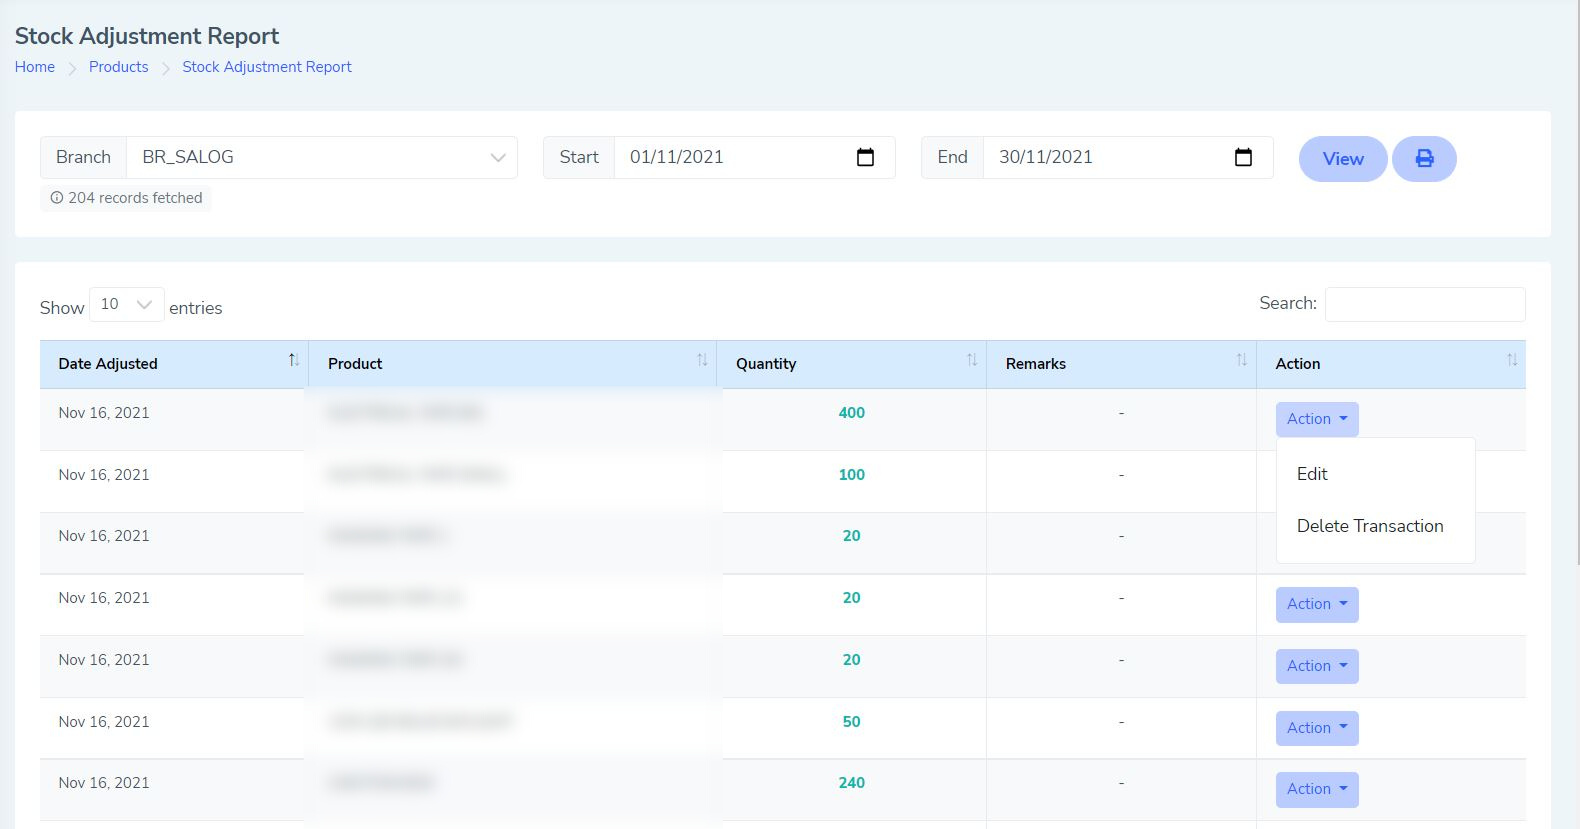Click the '204 records fetched' notice
Screen dimensions: 1580x829
tap(126, 198)
